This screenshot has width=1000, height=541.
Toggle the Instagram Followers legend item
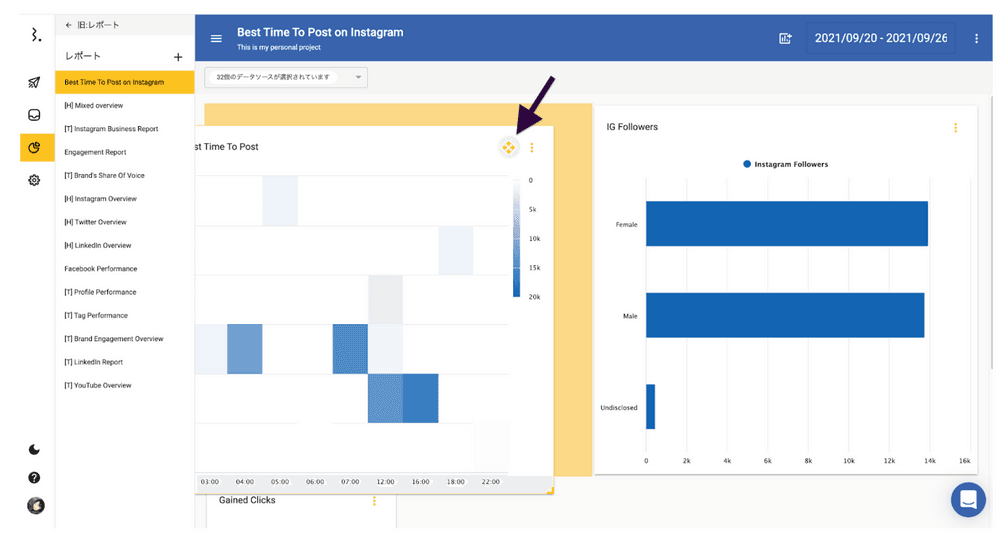click(x=786, y=164)
